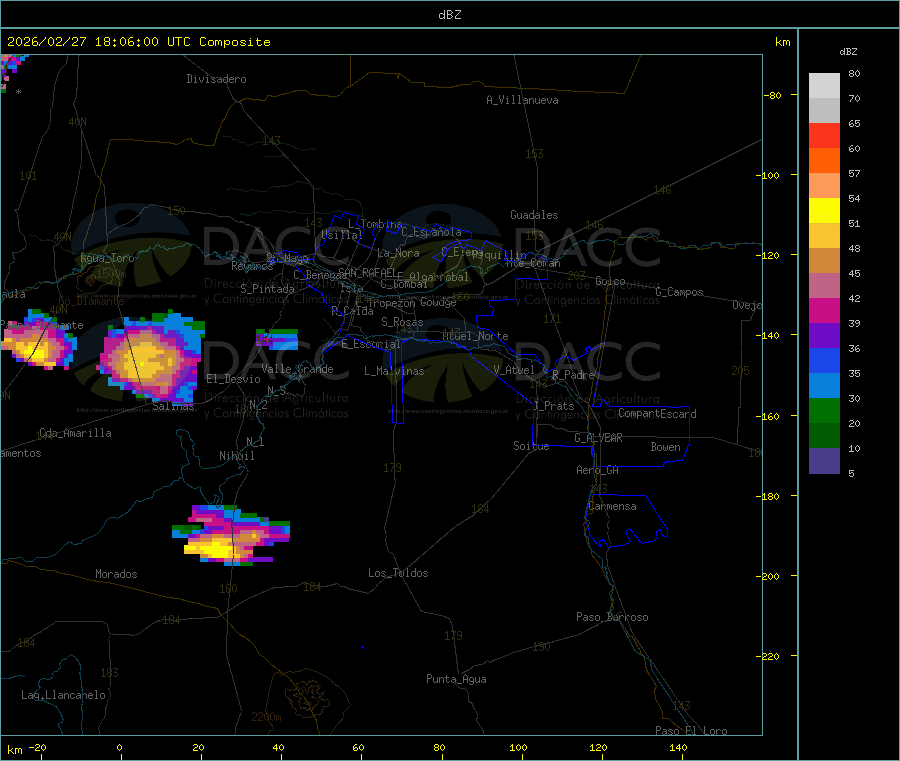Screen dimensions: 900x761
Task: Click the Divisadero place label
Action: 216,79
